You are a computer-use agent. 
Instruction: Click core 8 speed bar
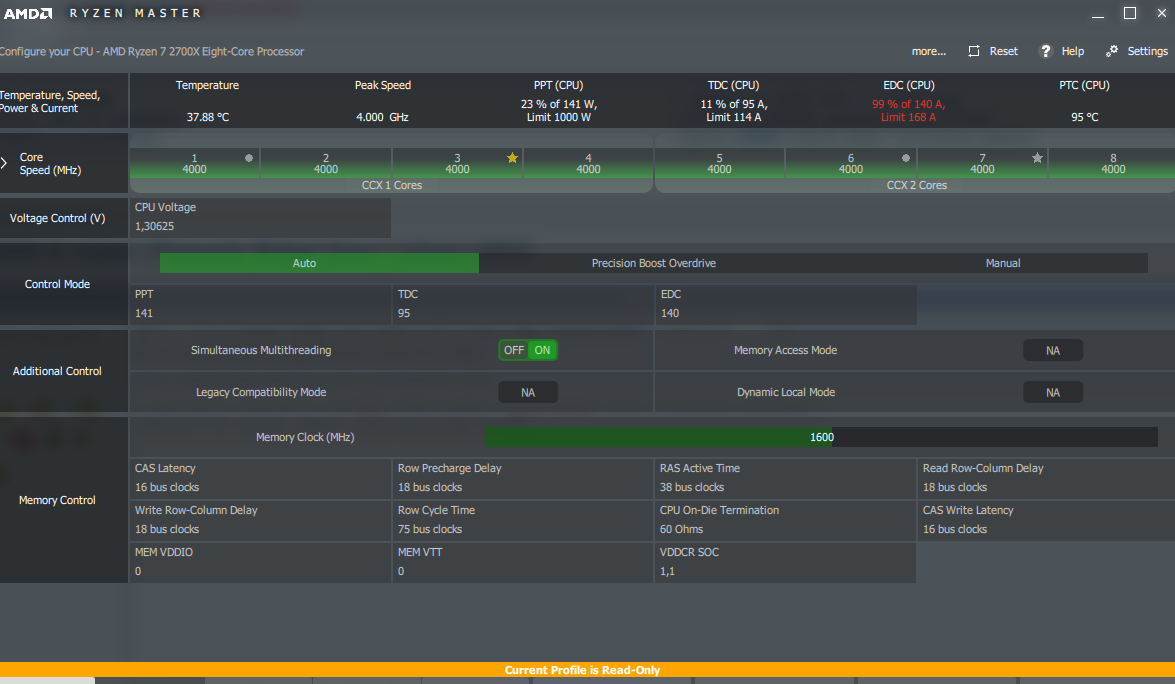[x=1113, y=163]
